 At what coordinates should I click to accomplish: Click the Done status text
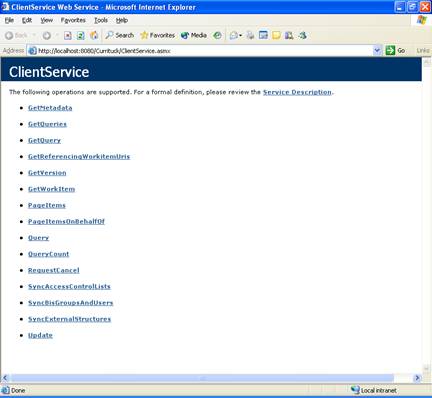coord(18,390)
